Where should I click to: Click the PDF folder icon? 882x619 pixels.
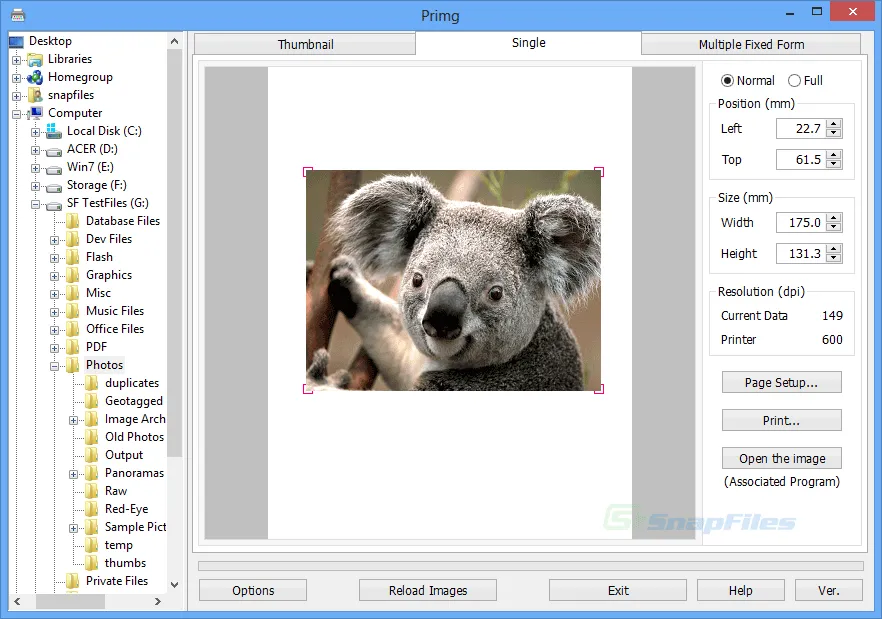point(73,347)
